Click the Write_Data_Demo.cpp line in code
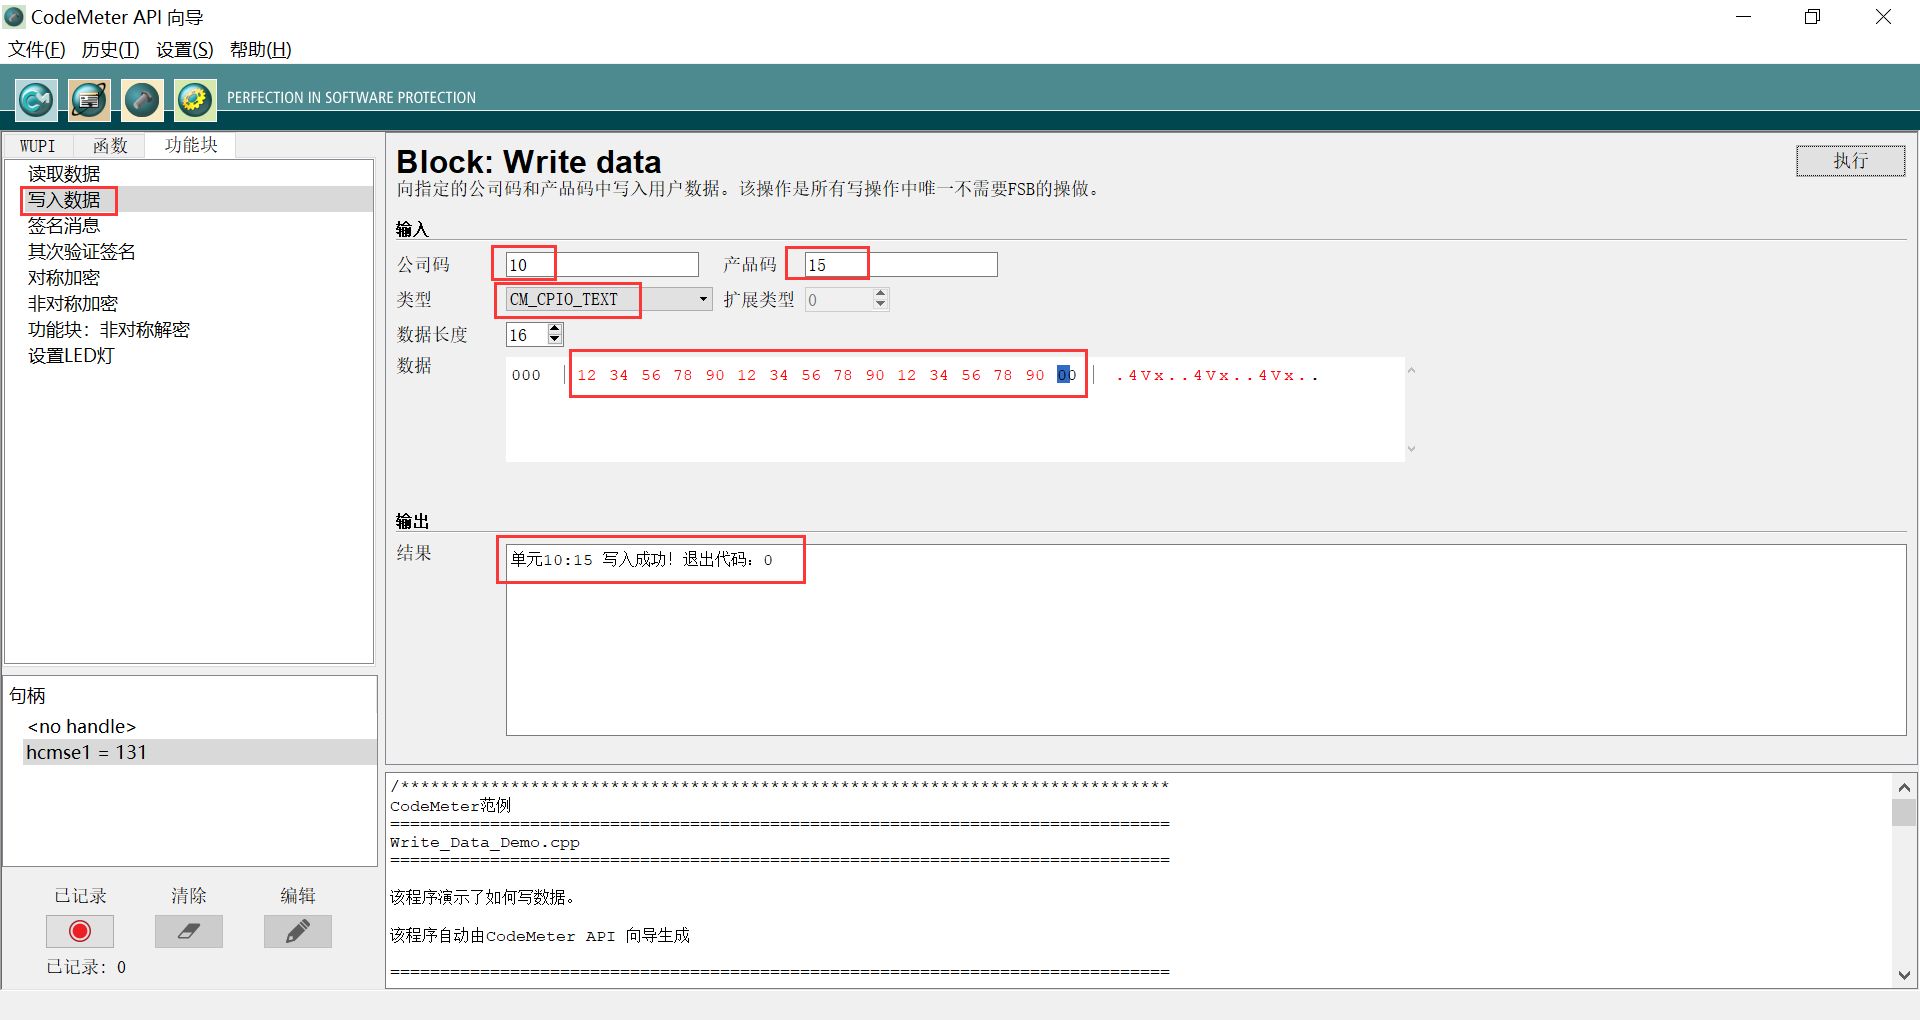Screen dimensions: 1920x1020 click(485, 843)
